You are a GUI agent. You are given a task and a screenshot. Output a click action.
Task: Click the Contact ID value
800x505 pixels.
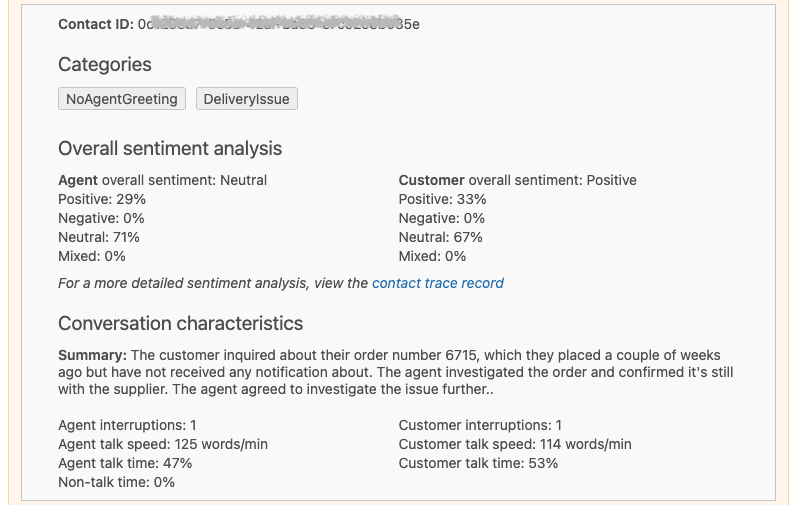(x=278, y=23)
